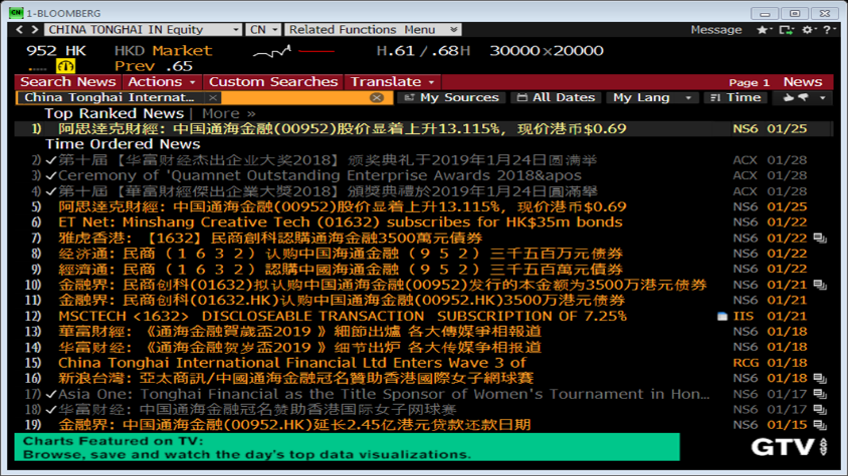This screenshot has height=476, width=848.
Task: Open the CHINA TONGHAI IN Equity security dropdown
Action: point(142,30)
